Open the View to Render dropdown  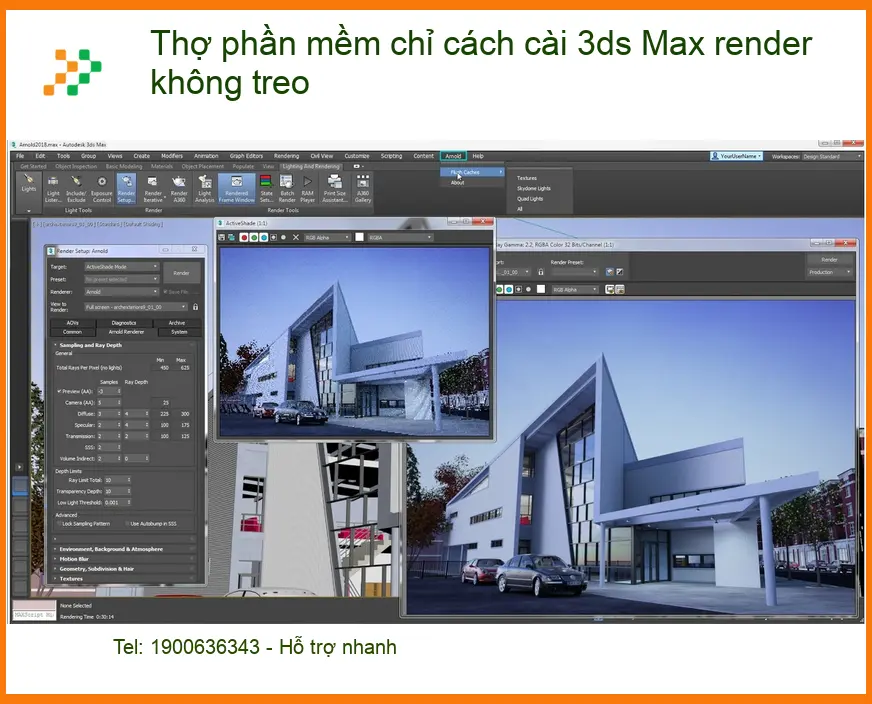tap(136, 307)
